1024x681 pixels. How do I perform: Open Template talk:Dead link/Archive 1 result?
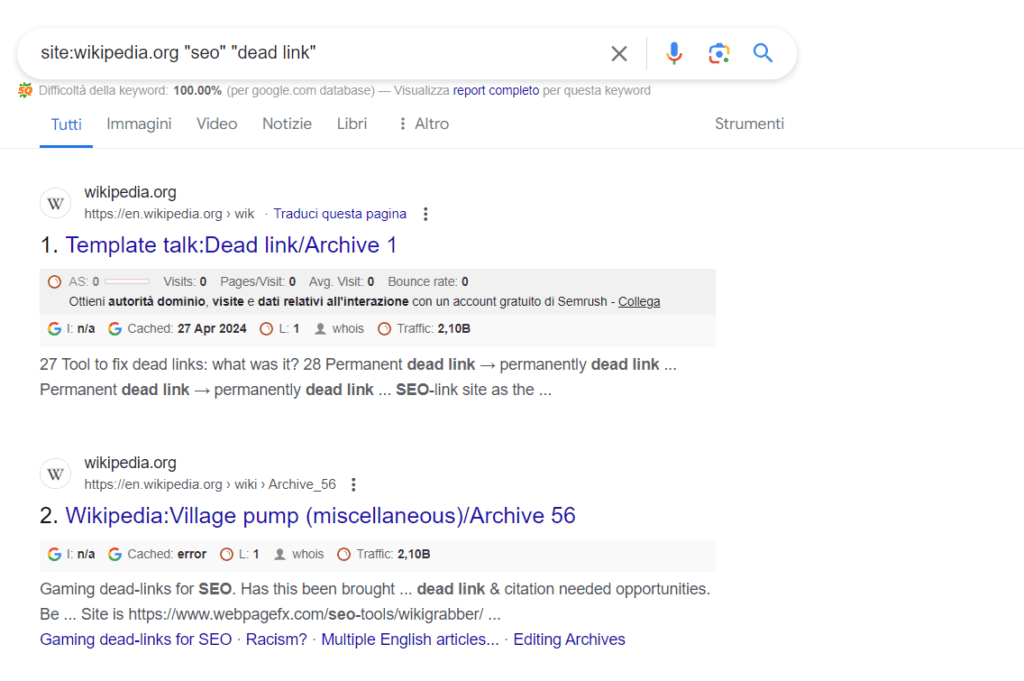click(231, 245)
